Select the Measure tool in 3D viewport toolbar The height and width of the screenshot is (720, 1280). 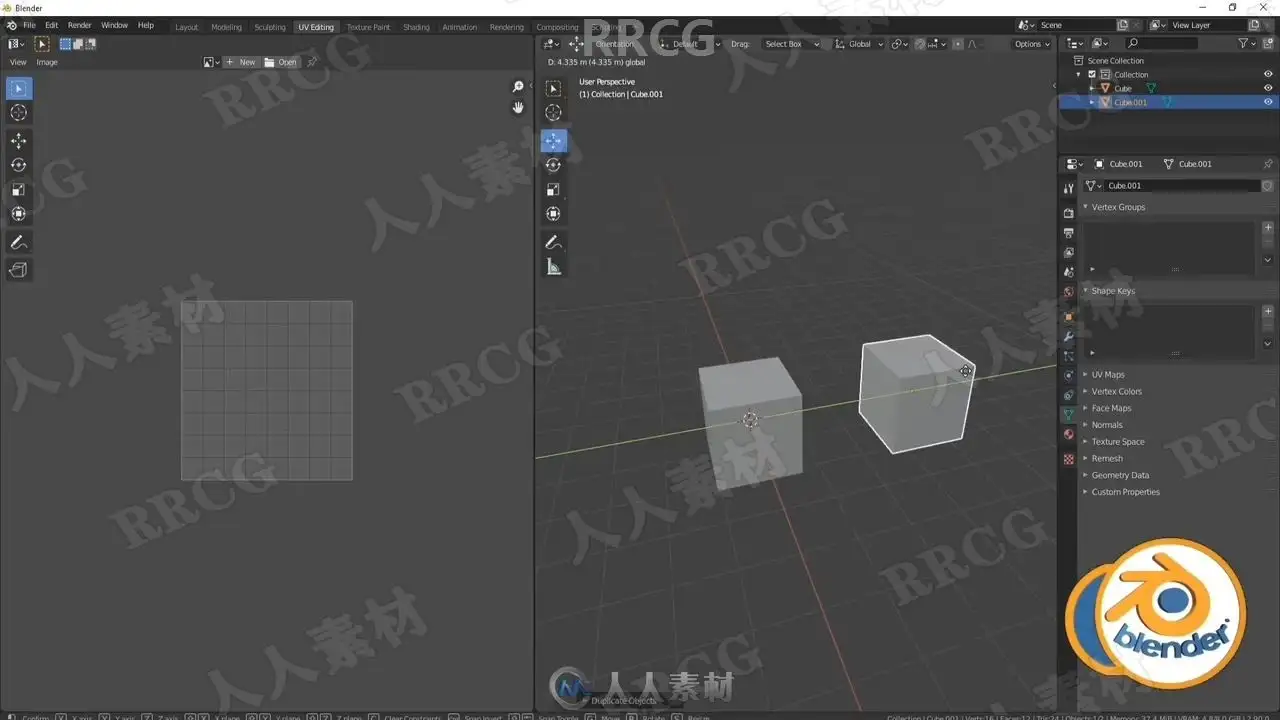coord(553,267)
